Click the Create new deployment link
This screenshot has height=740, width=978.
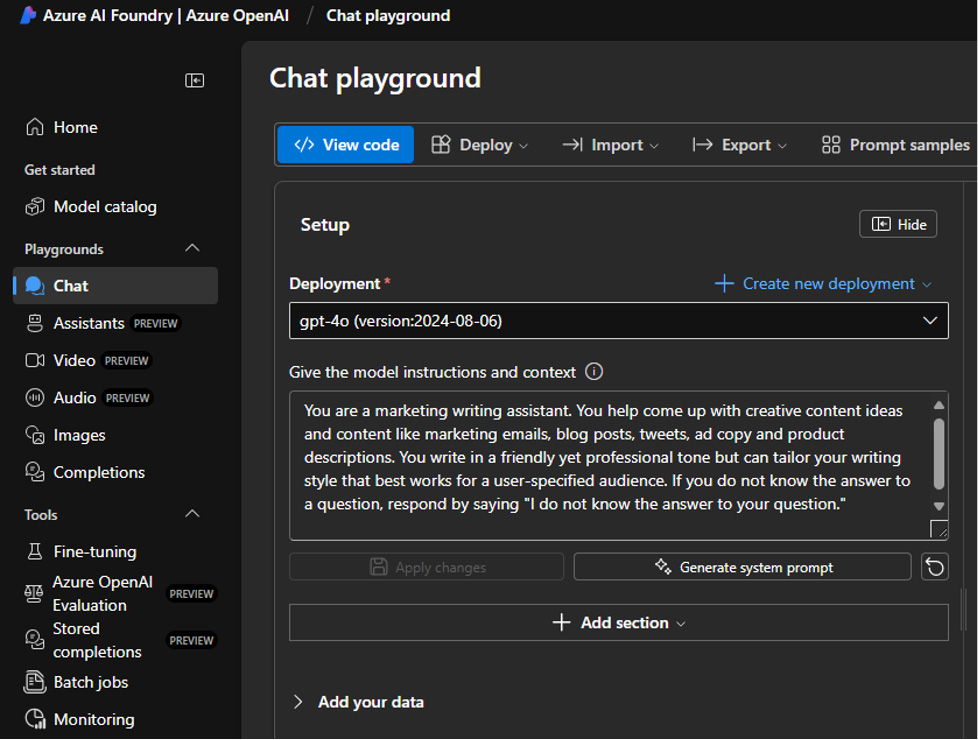[828, 284]
